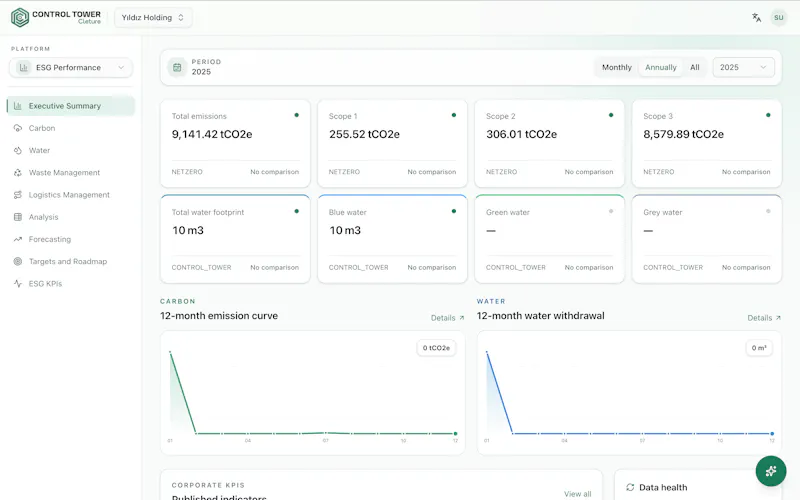
Task: Click the Data health heading
Action: click(x=663, y=487)
